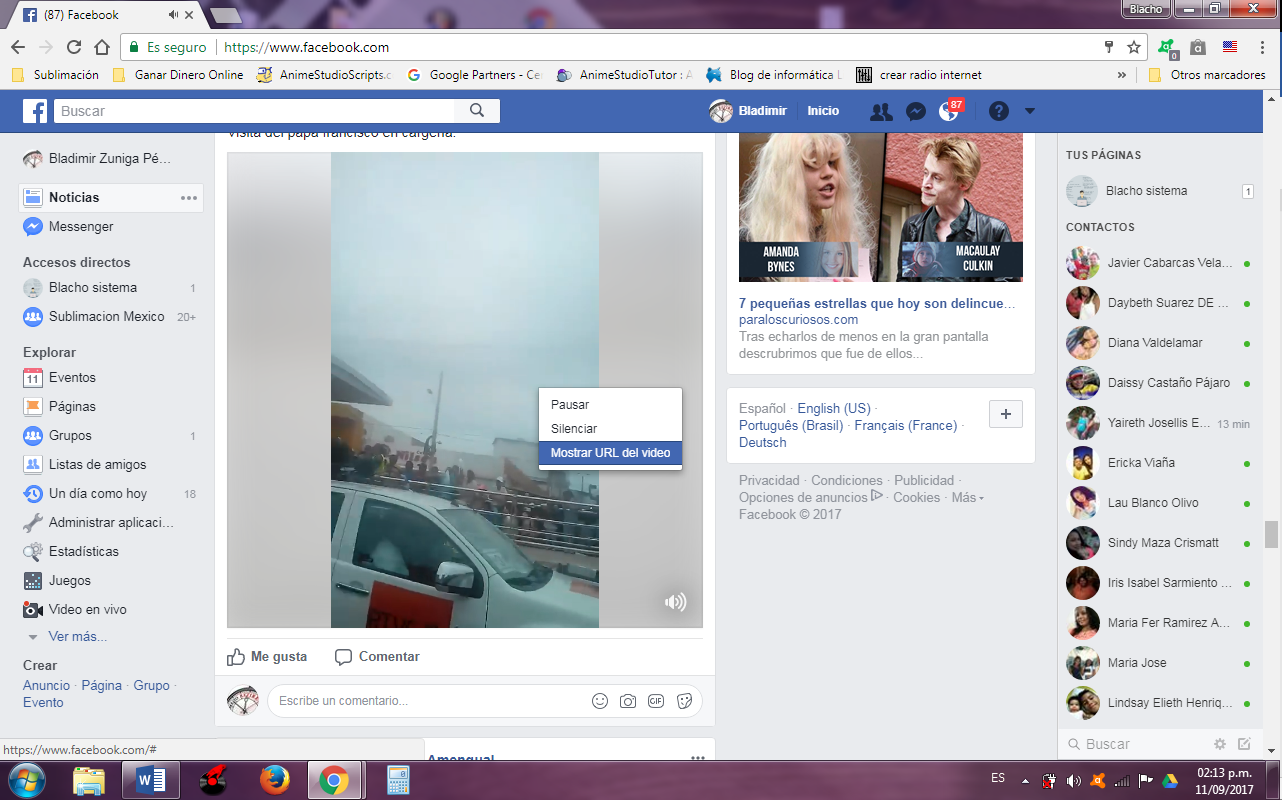Unmute the video using the speaker icon
1282x800 pixels.
click(676, 602)
